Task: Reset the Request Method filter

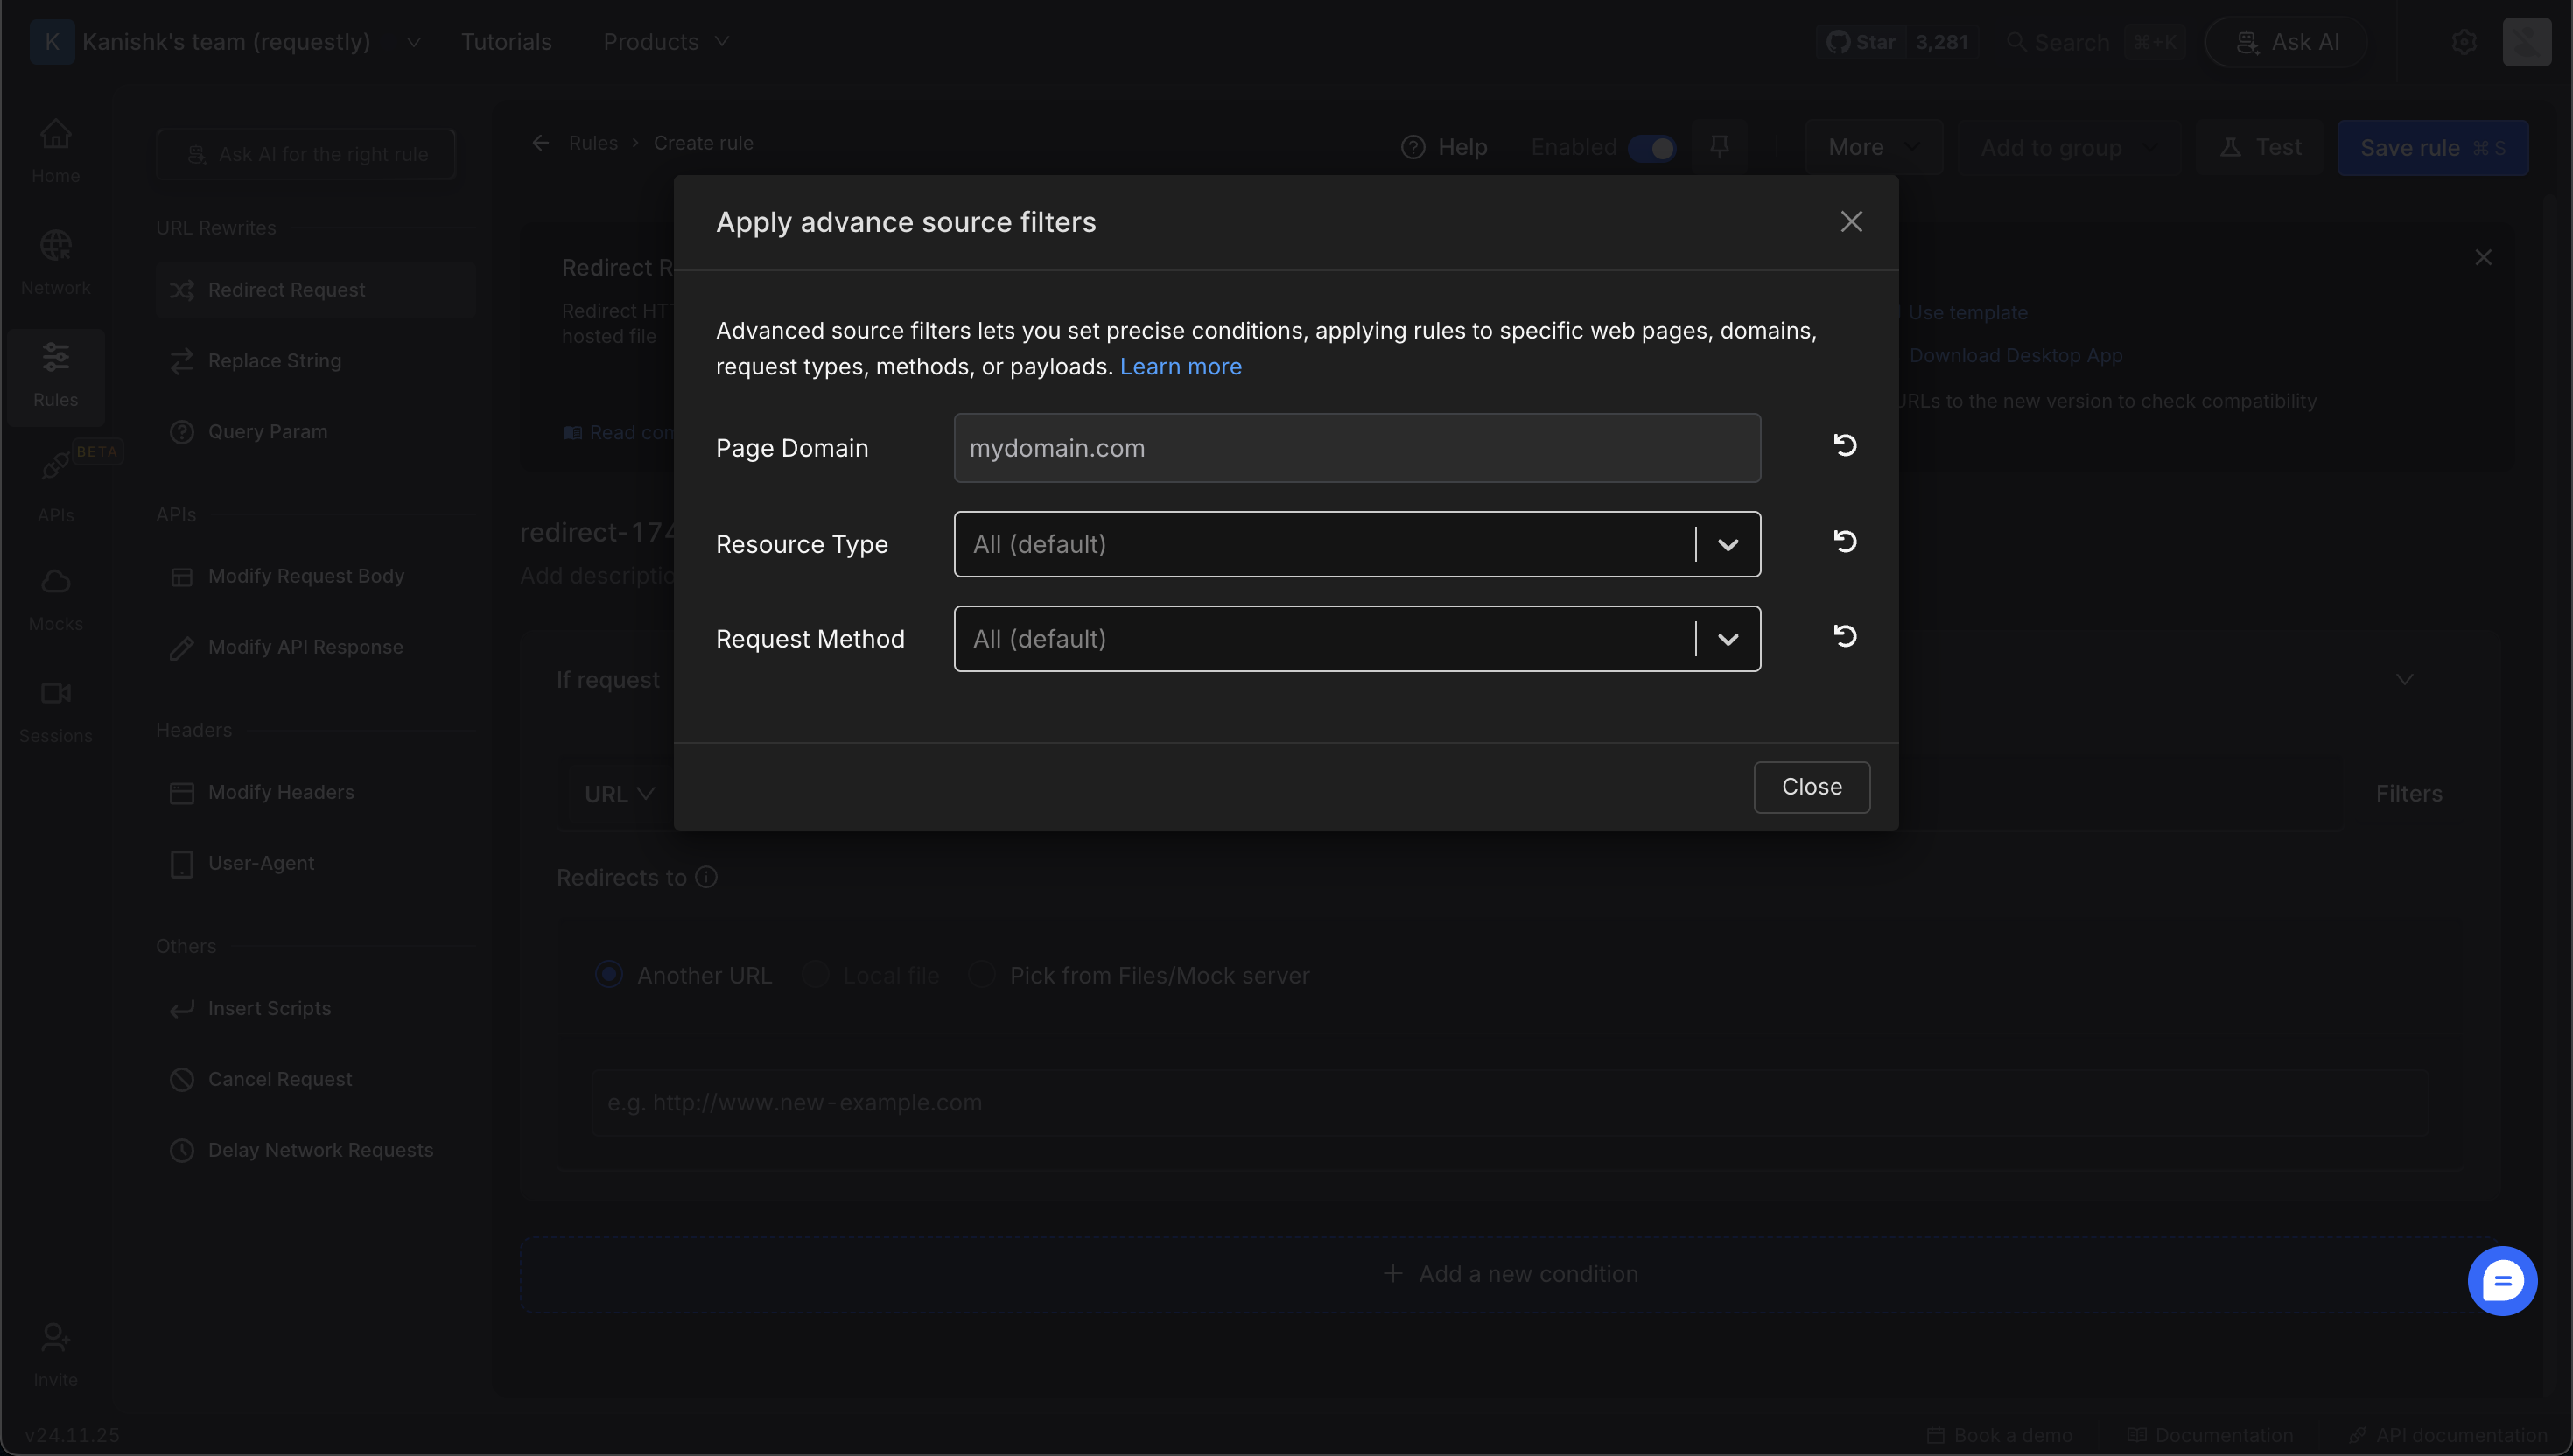Action: point(1845,636)
